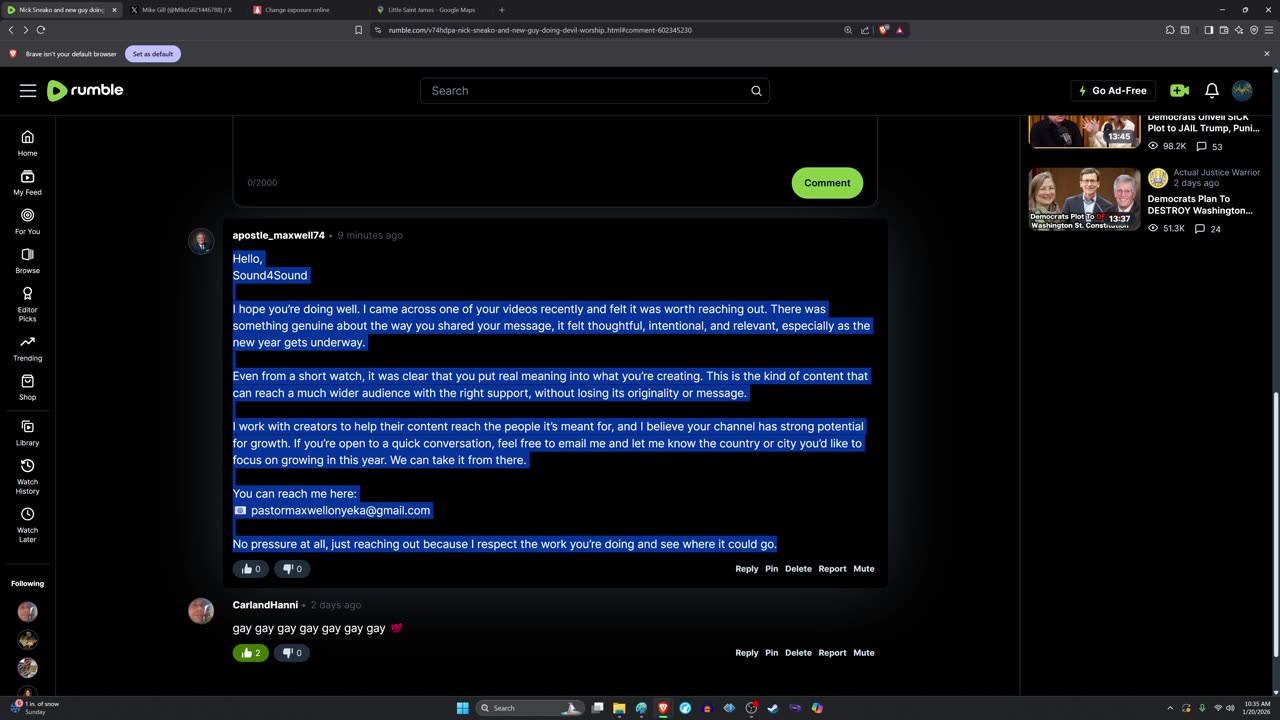Switch to Mike Gill X tab
Image resolution: width=1280 pixels, height=720 pixels.
pyautogui.click(x=186, y=10)
